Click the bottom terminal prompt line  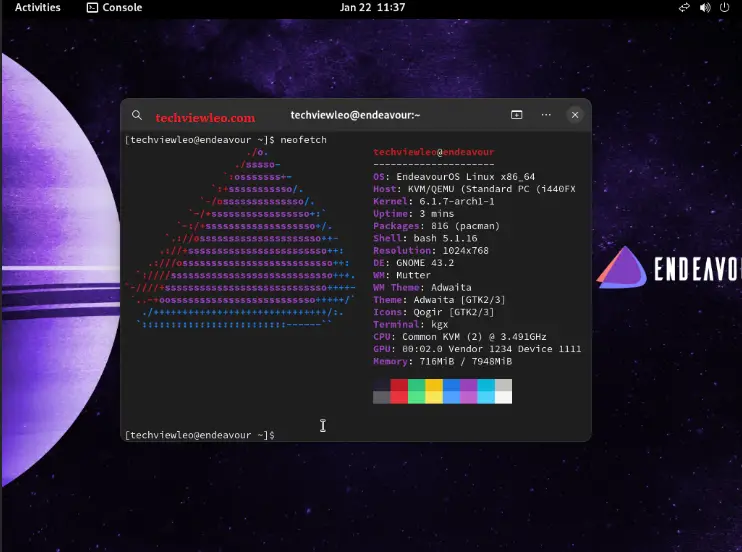coord(200,435)
